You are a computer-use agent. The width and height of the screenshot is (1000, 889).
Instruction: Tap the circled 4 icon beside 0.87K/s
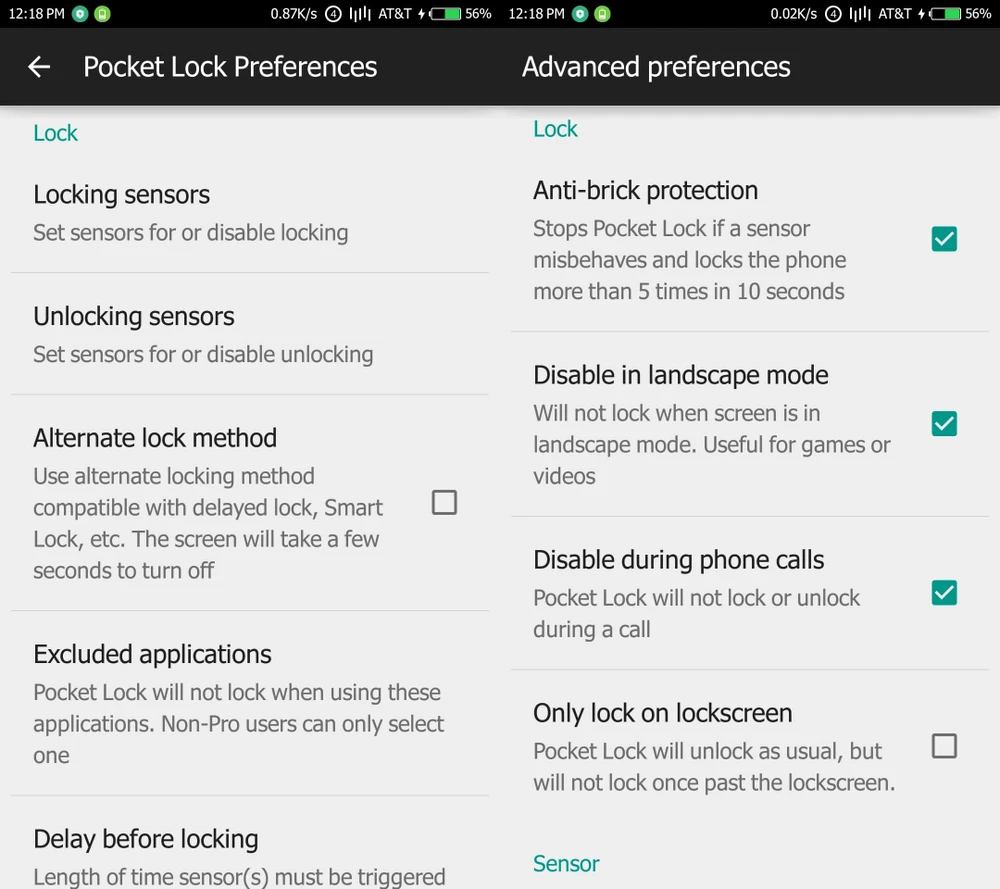pyautogui.click(x=334, y=14)
